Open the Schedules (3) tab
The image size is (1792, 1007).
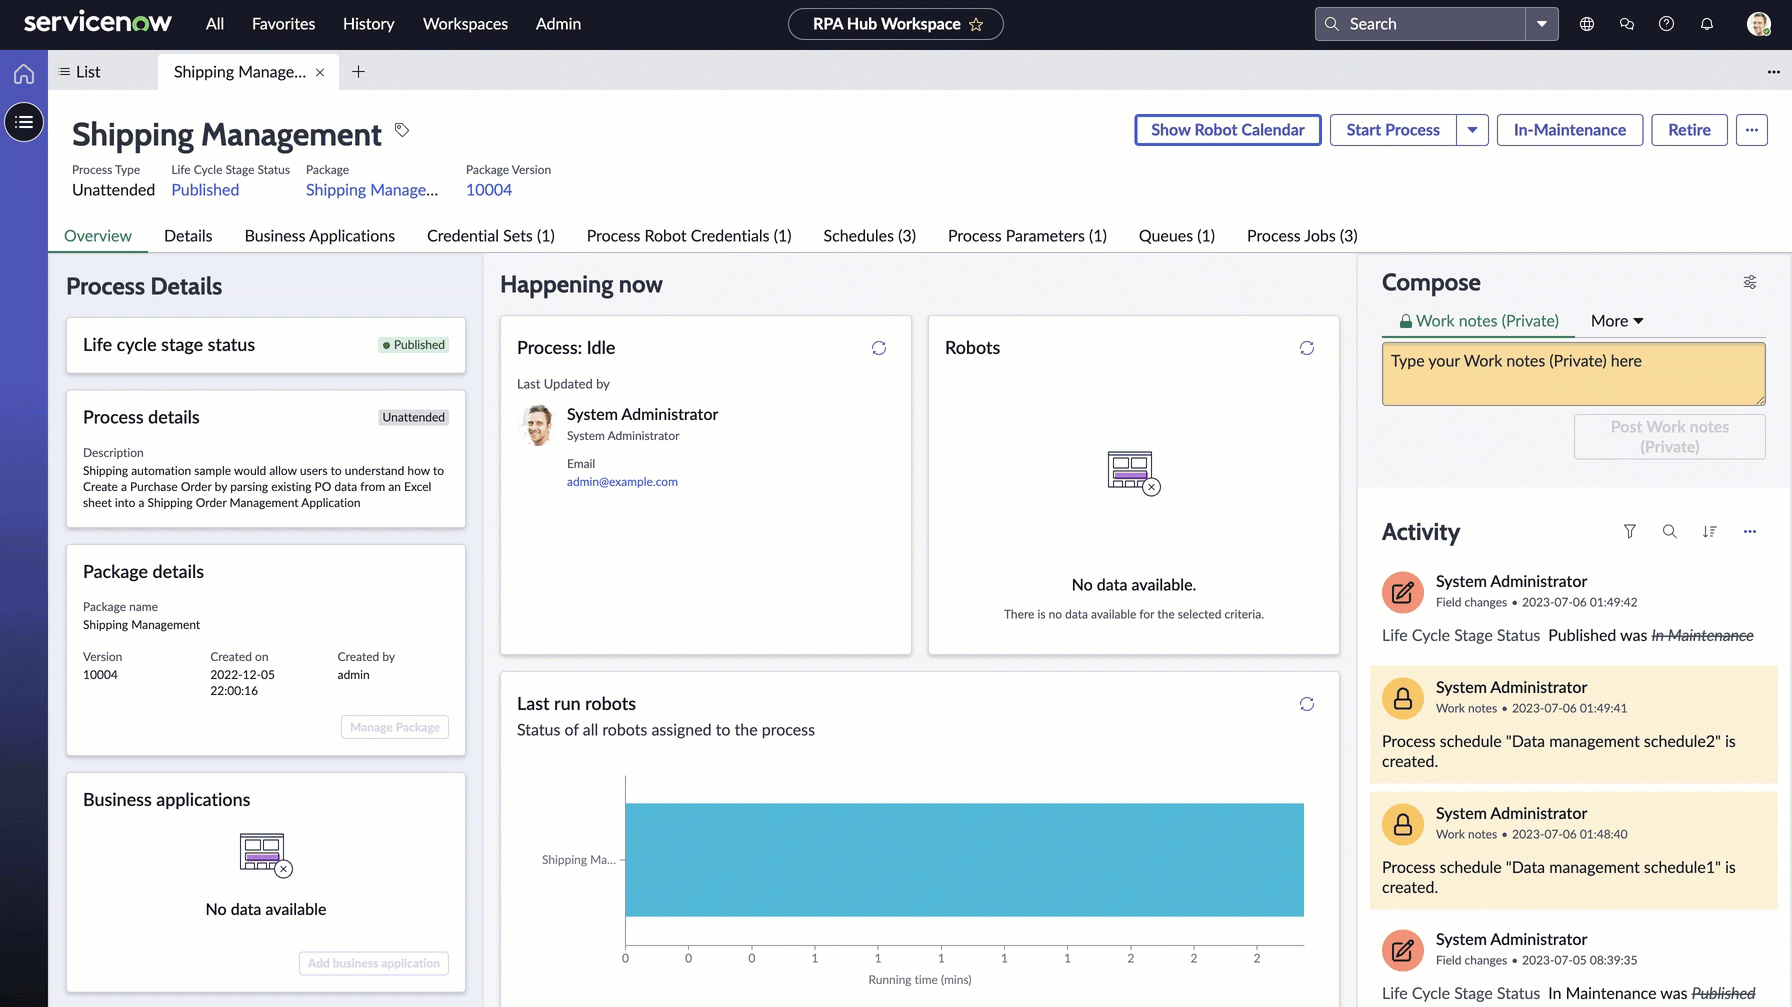pyautogui.click(x=870, y=236)
